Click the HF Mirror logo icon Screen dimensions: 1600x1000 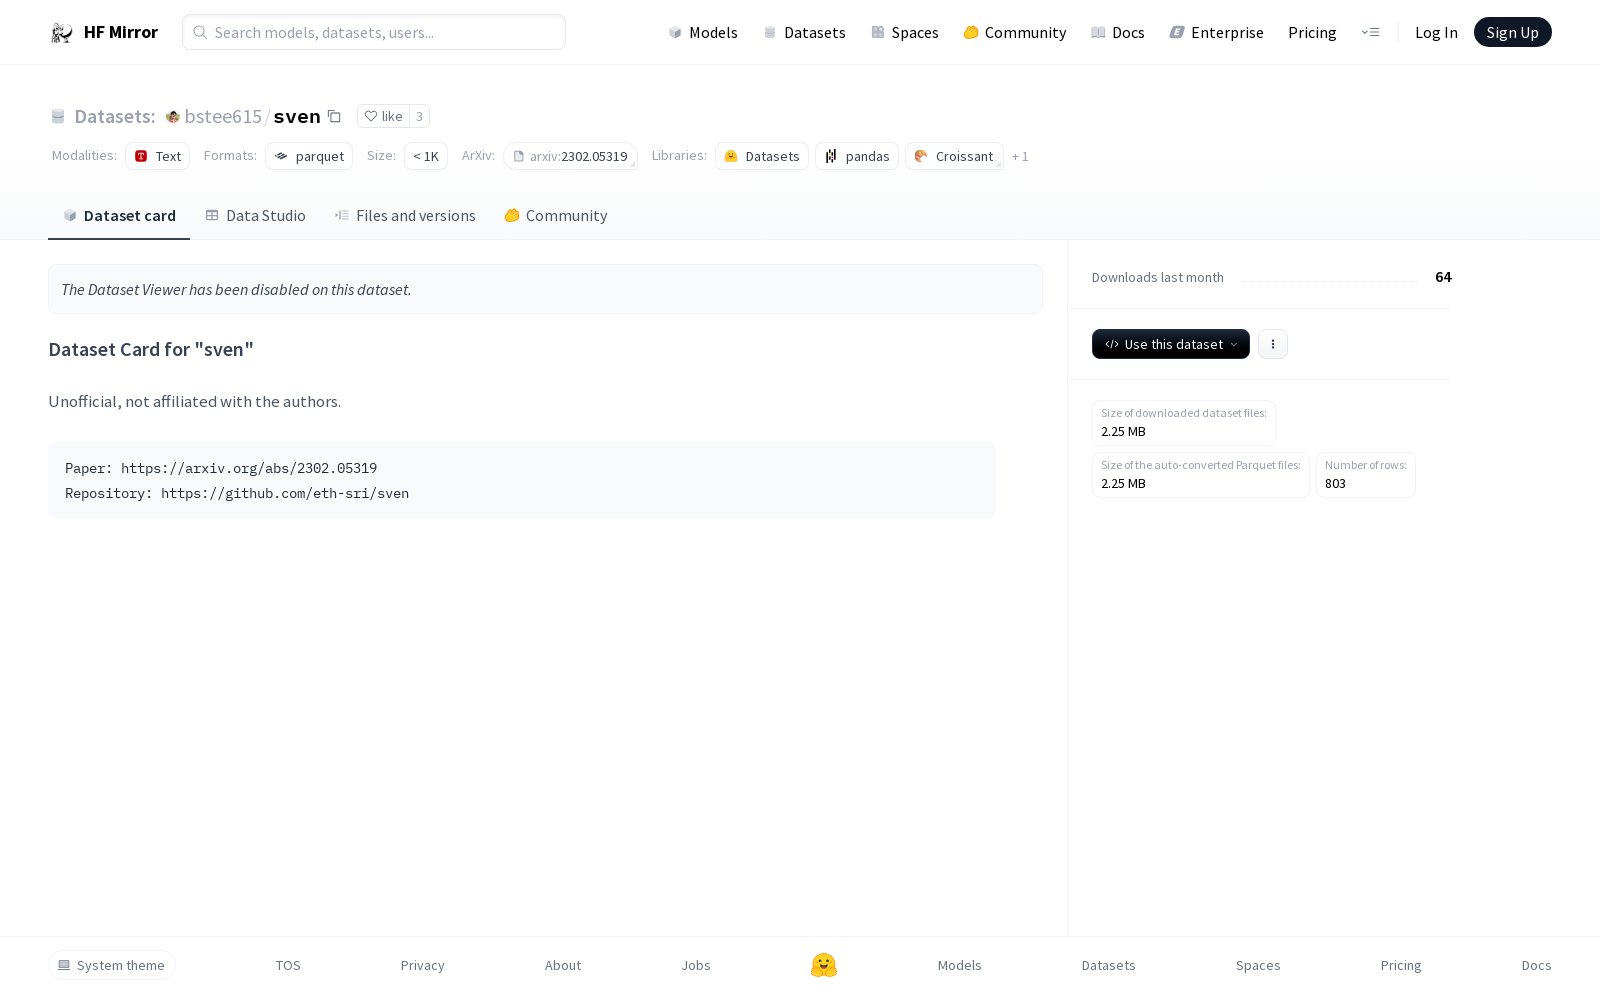pyautogui.click(x=62, y=33)
